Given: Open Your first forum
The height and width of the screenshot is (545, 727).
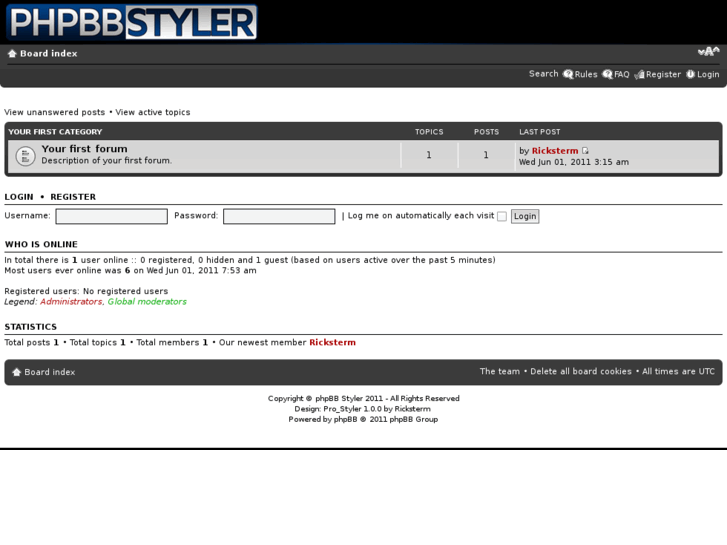Looking at the screenshot, I should [84, 149].
